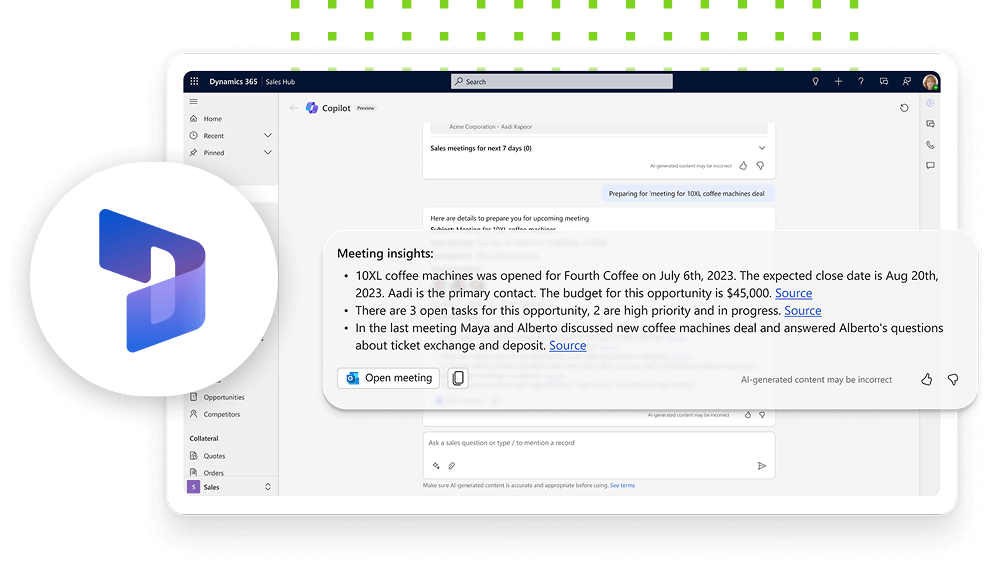Click the plus quick-create icon
The image size is (1004, 570).
[x=838, y=81]
